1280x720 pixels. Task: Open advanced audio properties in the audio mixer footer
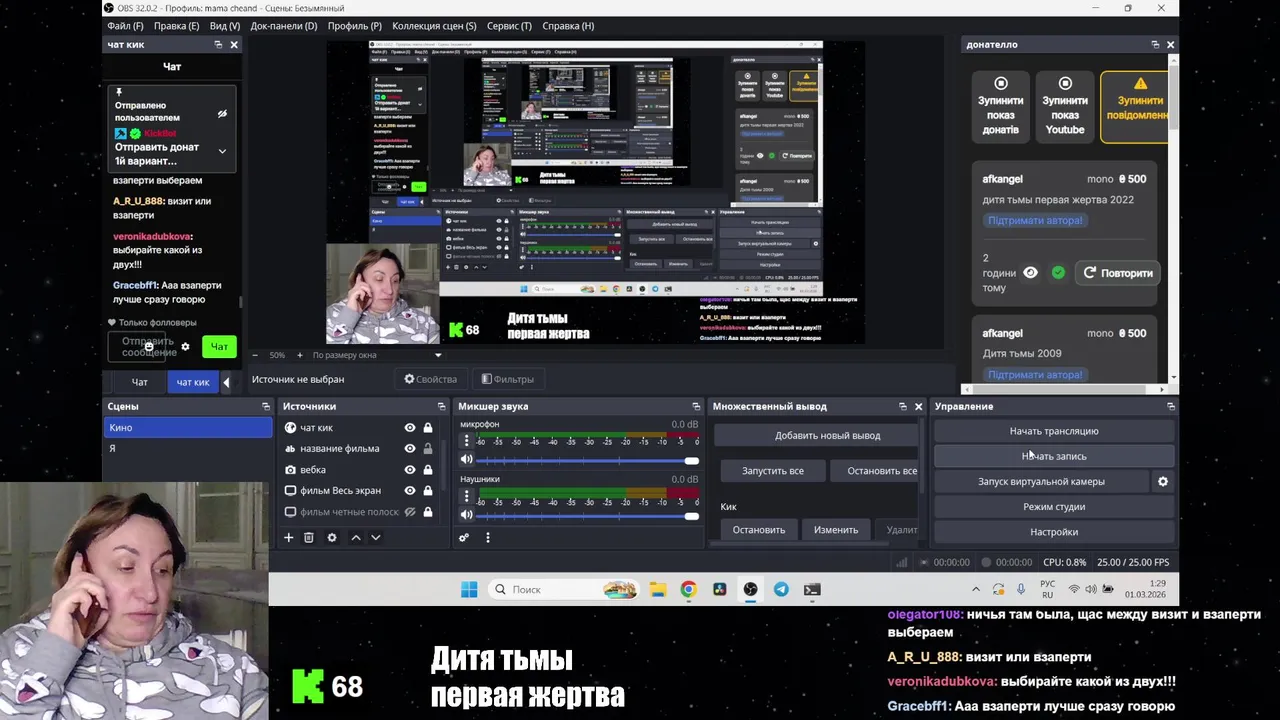point(464,537)
